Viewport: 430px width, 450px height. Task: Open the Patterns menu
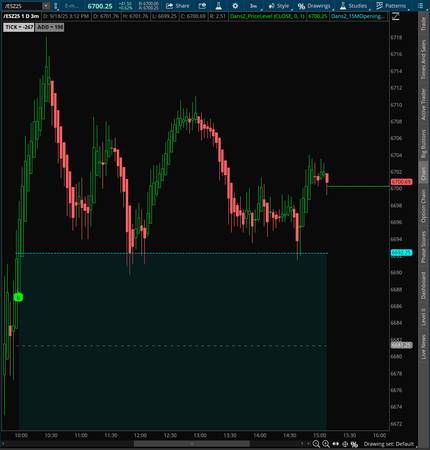[391, 6]
